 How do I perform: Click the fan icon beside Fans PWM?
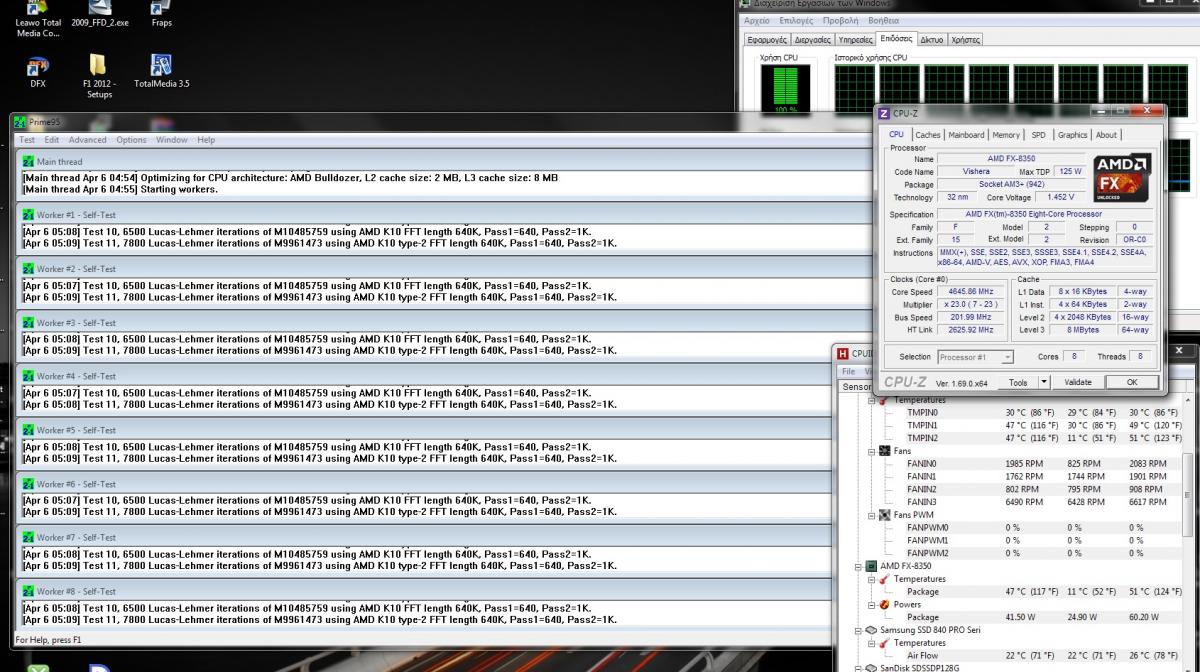pyautogui.click(x=884, y=515)
